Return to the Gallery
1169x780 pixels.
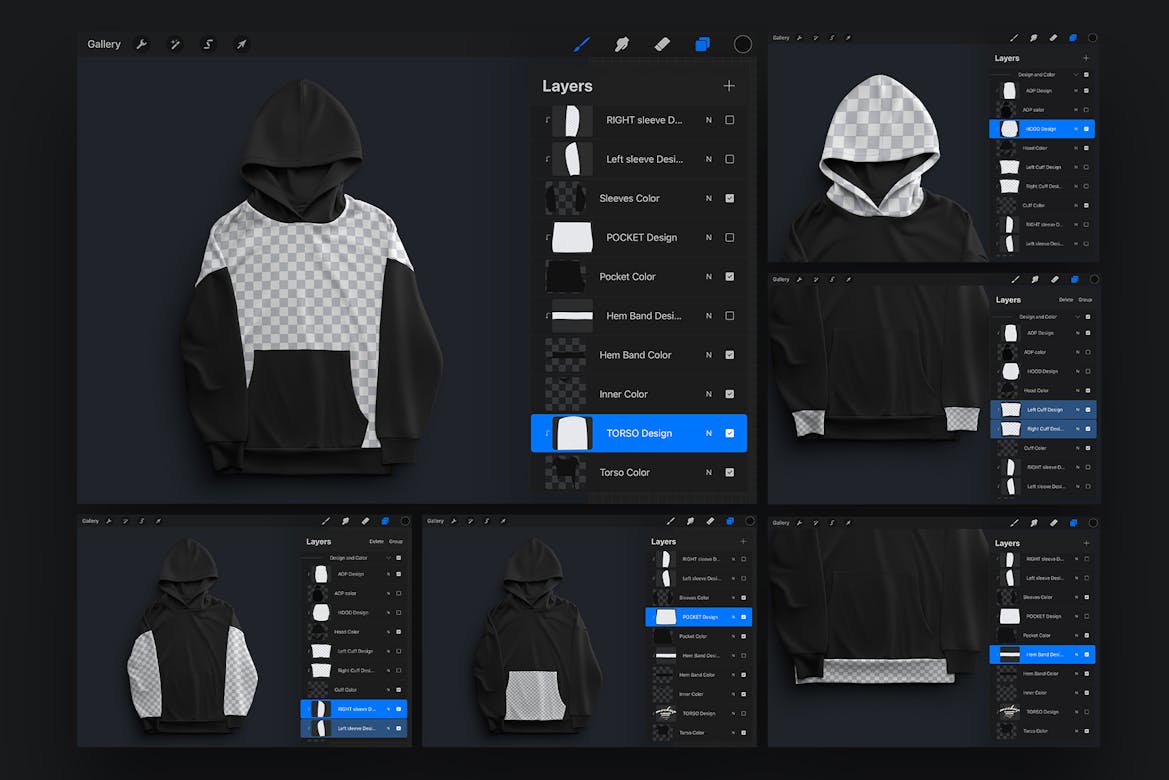(x=103, y=44)
